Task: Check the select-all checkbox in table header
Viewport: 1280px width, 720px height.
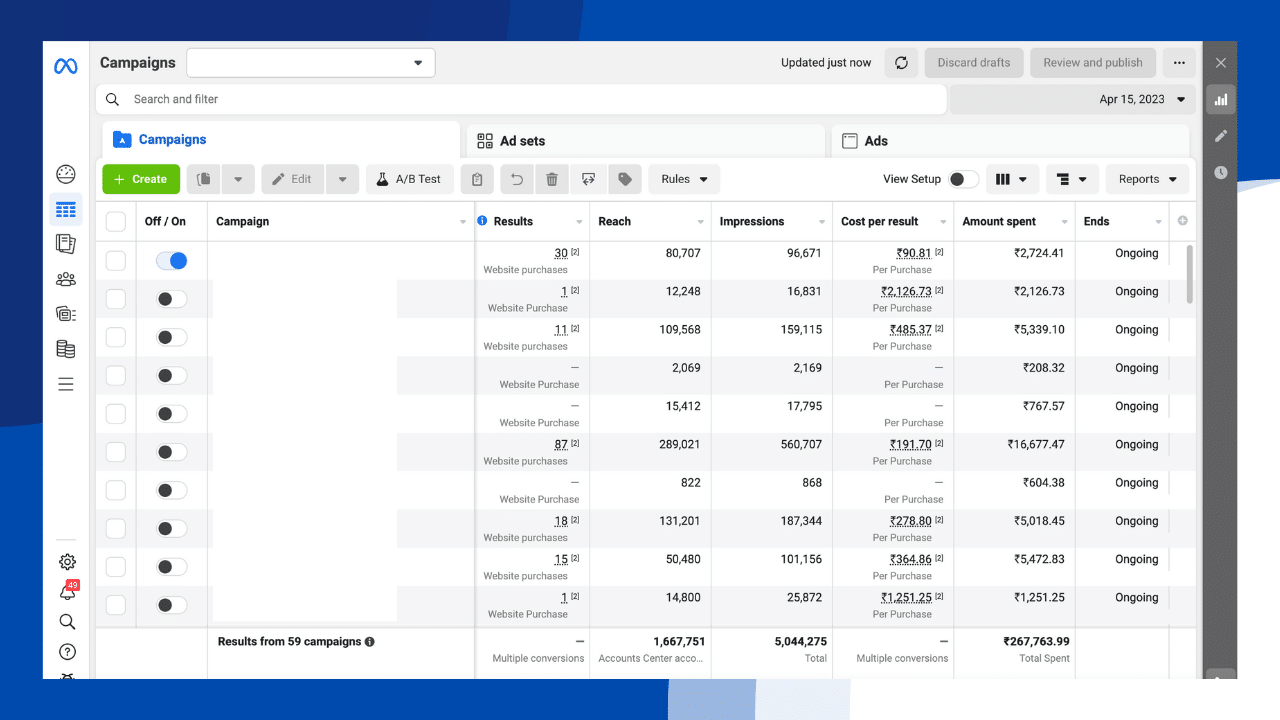Action: coord(116,221)
